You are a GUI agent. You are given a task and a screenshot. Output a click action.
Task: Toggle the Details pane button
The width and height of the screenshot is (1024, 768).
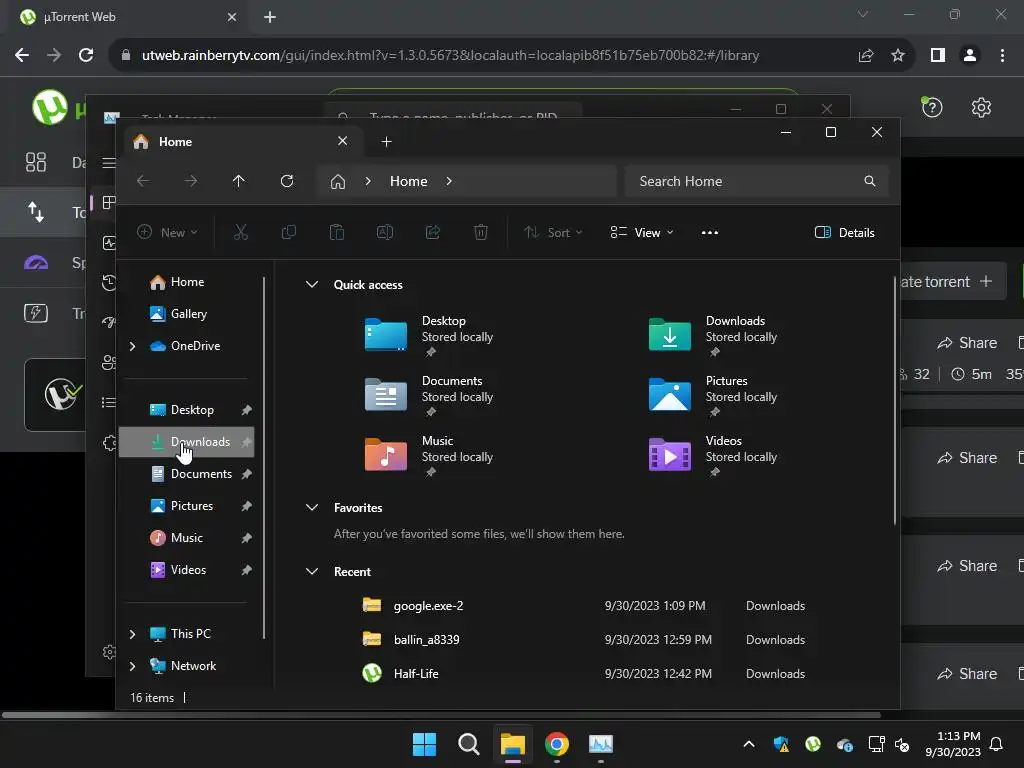point(844,232)
